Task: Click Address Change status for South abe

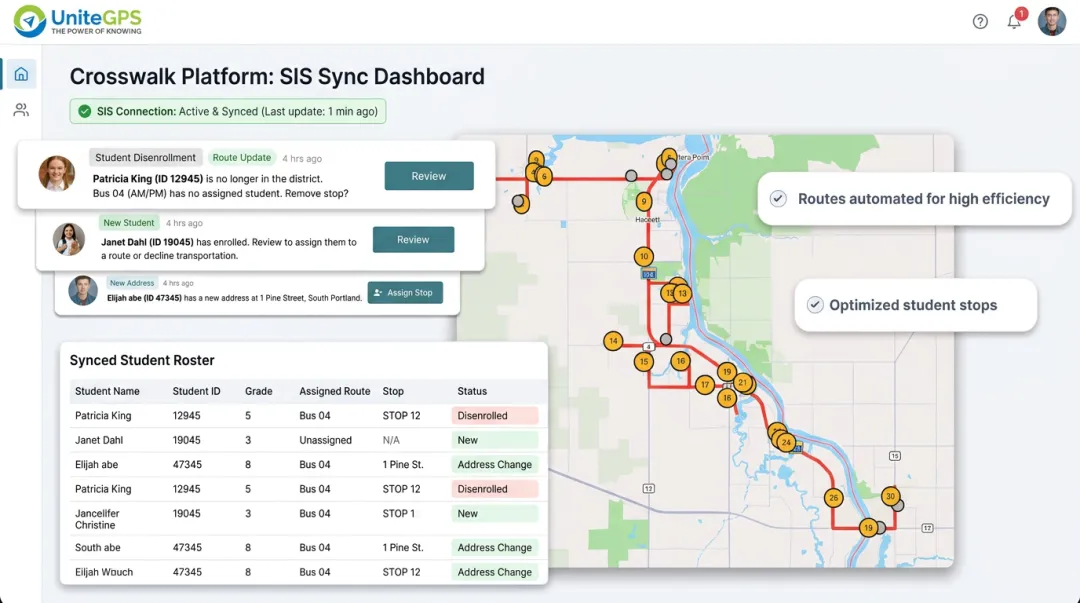Action: (x=495, y=547)
